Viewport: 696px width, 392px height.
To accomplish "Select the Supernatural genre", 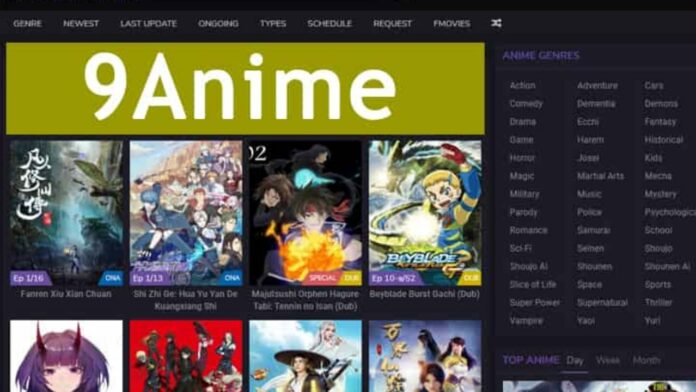I will [602, 303].
